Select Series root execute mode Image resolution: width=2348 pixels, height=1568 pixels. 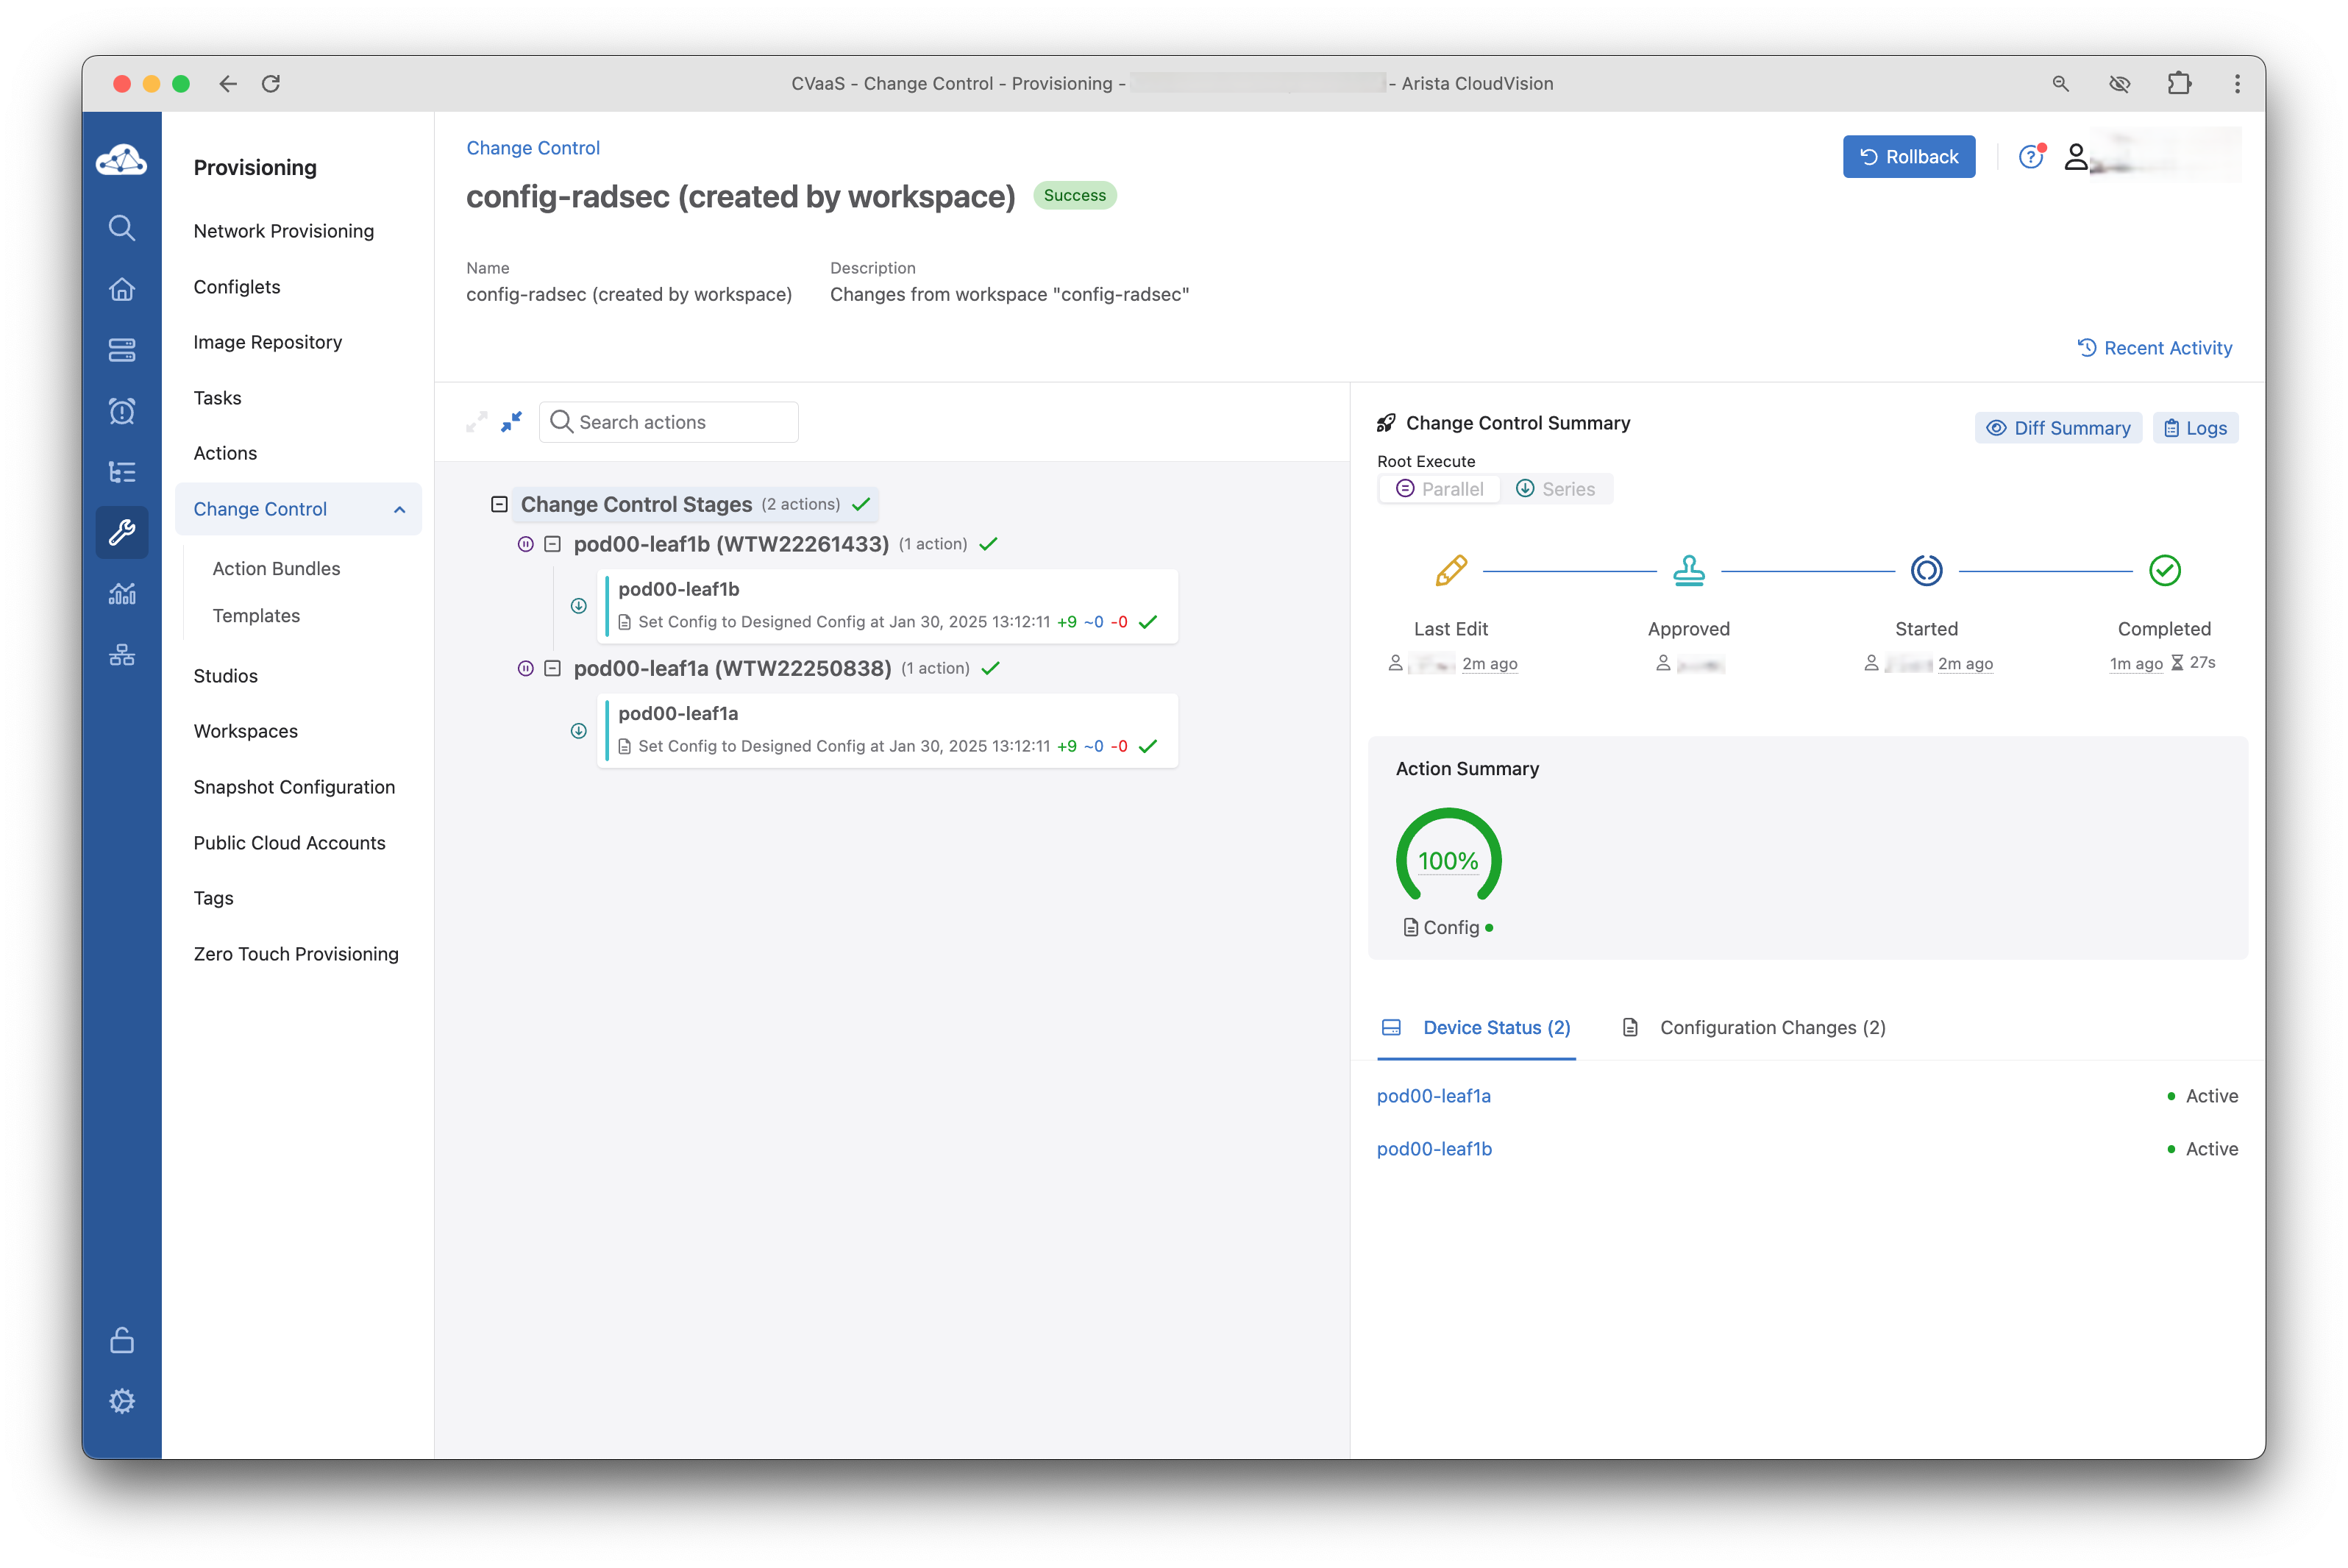pyautogui.click(x=1555, y=489)
